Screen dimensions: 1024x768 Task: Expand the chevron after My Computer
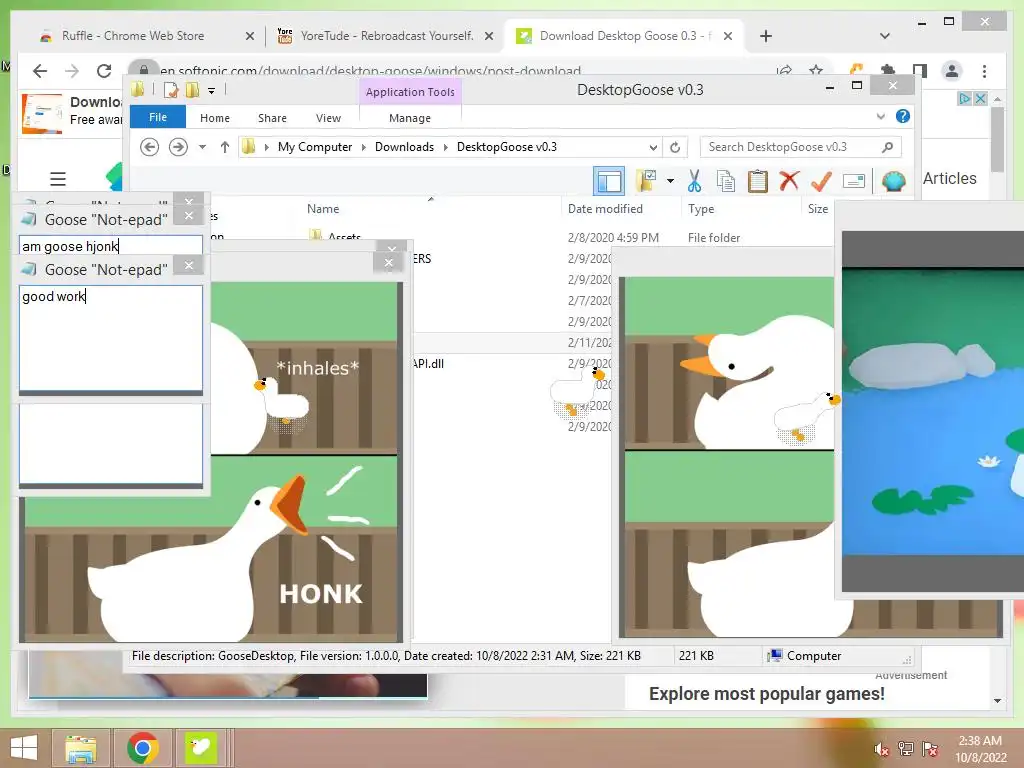(x=364, y=147)
